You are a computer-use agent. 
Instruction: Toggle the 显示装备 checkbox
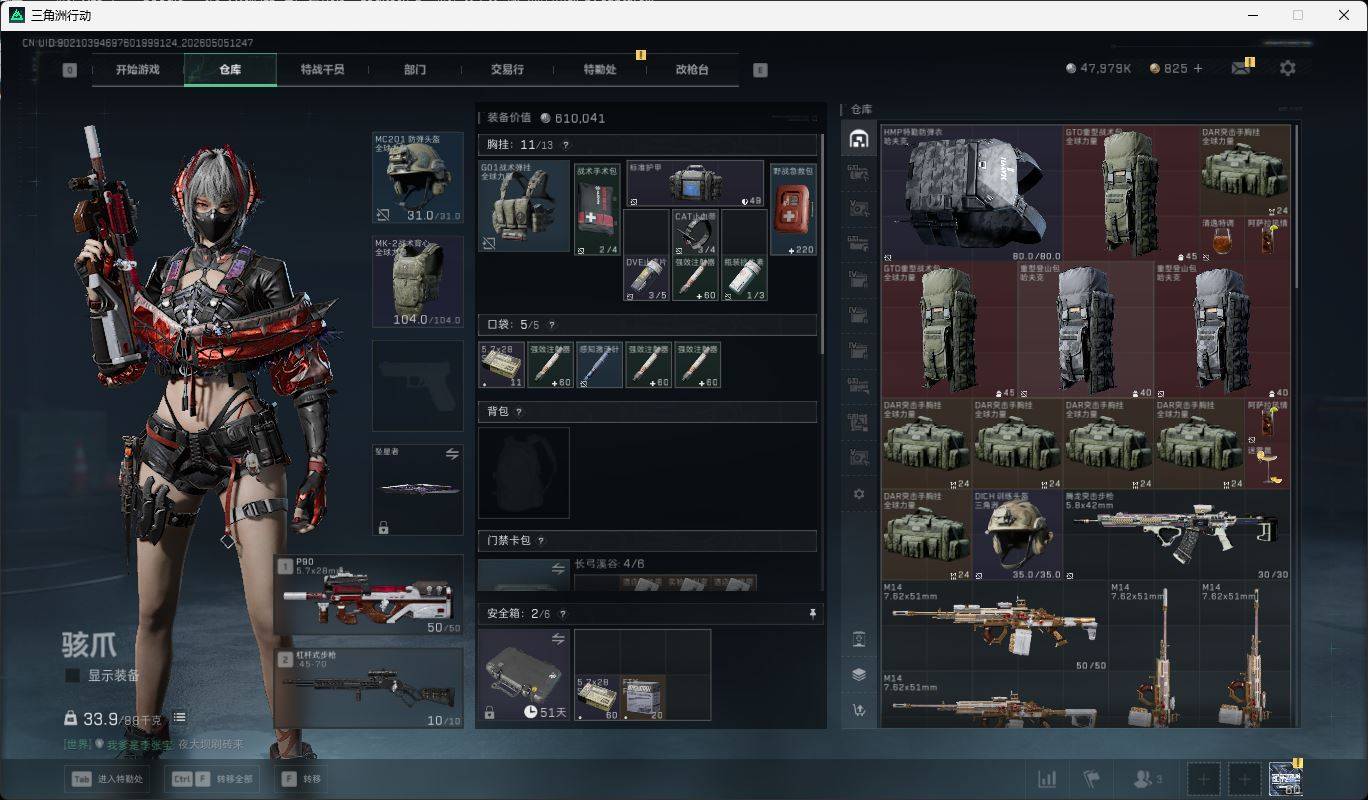pos(72,676)
